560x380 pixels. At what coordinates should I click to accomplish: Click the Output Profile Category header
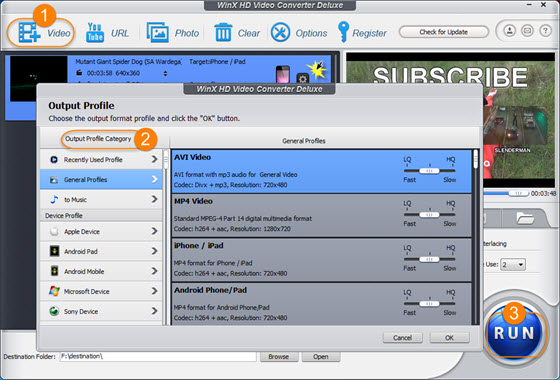[98, 139]
